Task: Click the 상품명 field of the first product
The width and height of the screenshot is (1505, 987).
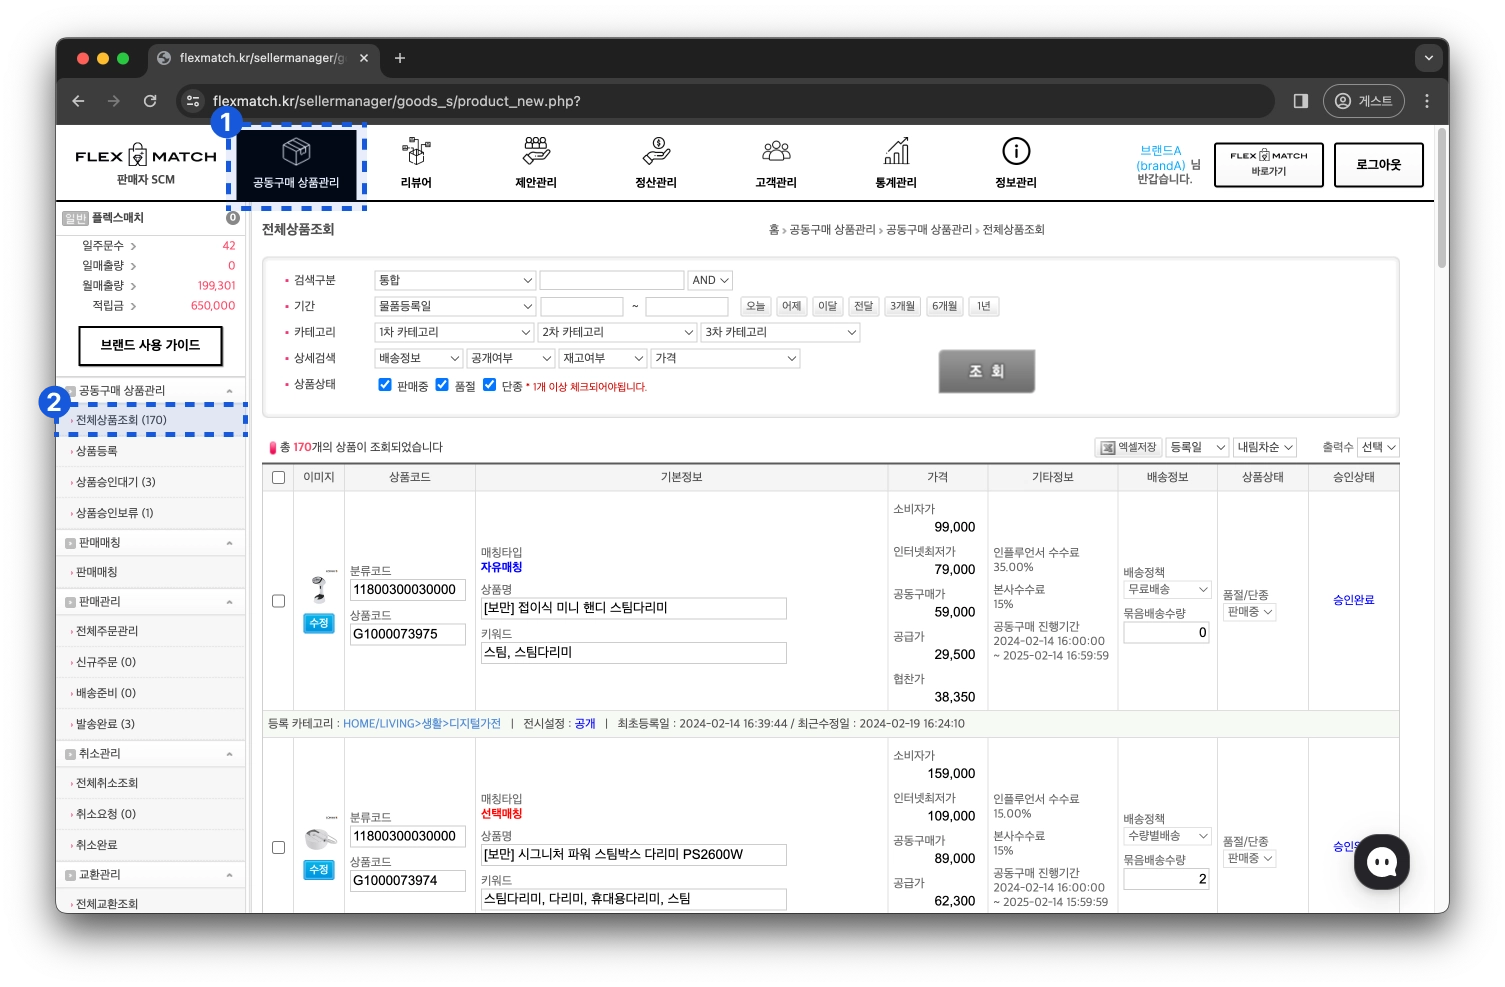Action: click(633, 608)
